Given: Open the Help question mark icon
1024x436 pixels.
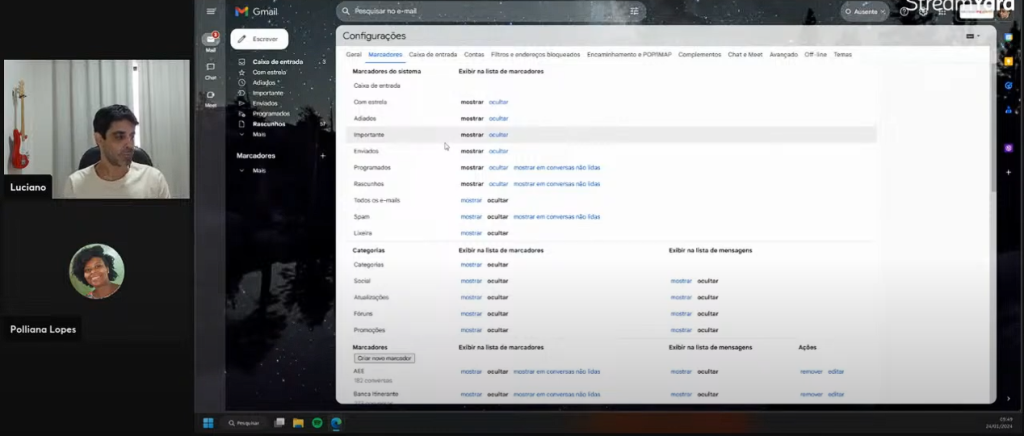Looking at the screenshot, I should (905, 11).
